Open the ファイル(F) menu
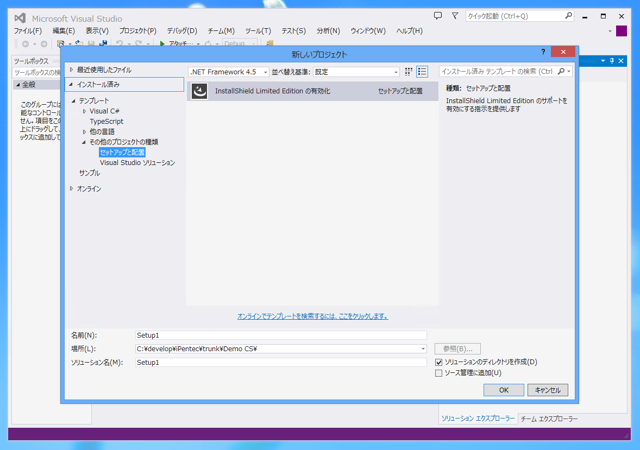The height and width of the screenshot is (450, 640). (x=28, y=31)
